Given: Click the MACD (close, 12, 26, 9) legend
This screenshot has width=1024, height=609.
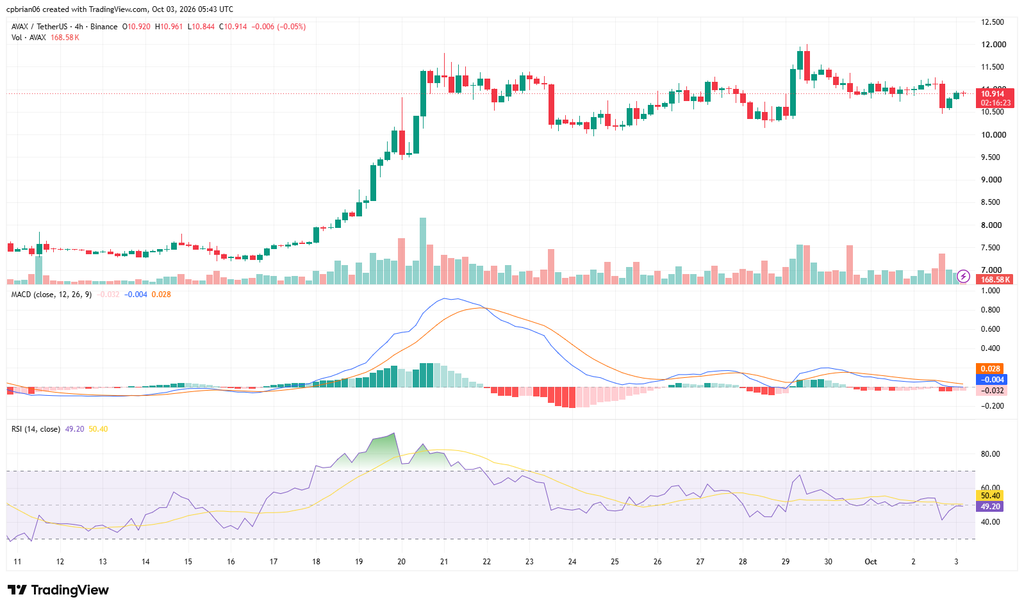Looking at the screenshot, I should 52,294.
